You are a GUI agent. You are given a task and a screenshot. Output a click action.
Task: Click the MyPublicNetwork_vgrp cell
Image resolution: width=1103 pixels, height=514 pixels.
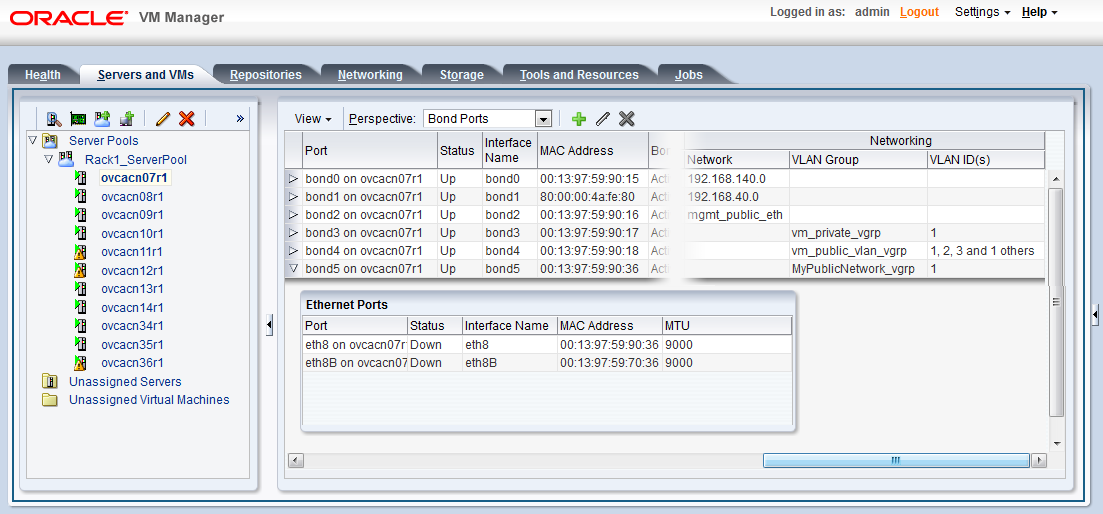(857, 269)
